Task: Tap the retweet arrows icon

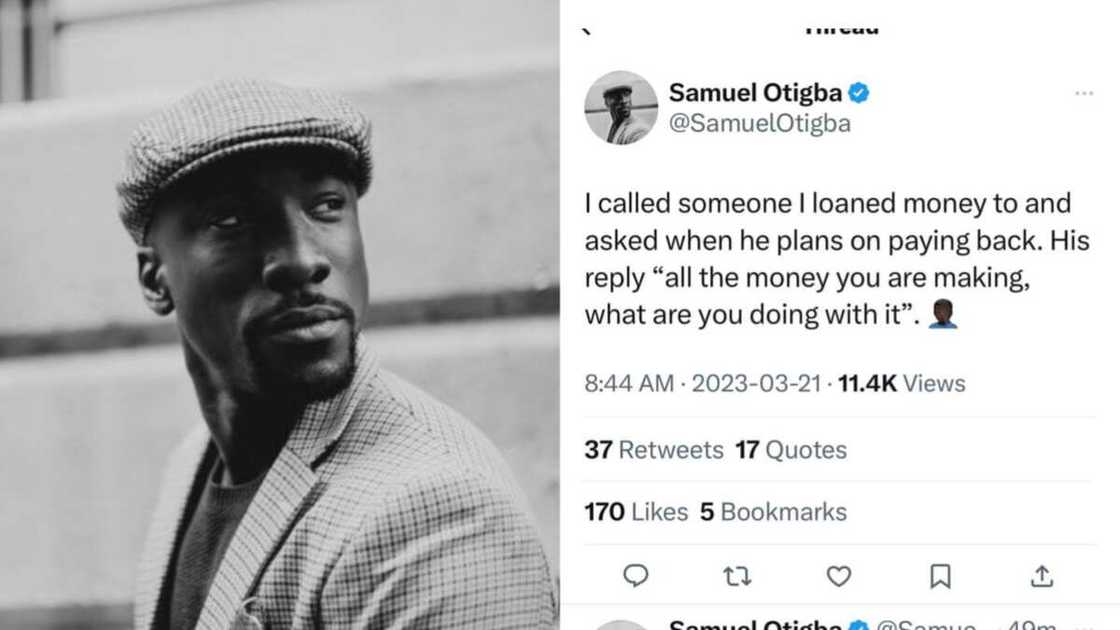Action: point(737,576)
